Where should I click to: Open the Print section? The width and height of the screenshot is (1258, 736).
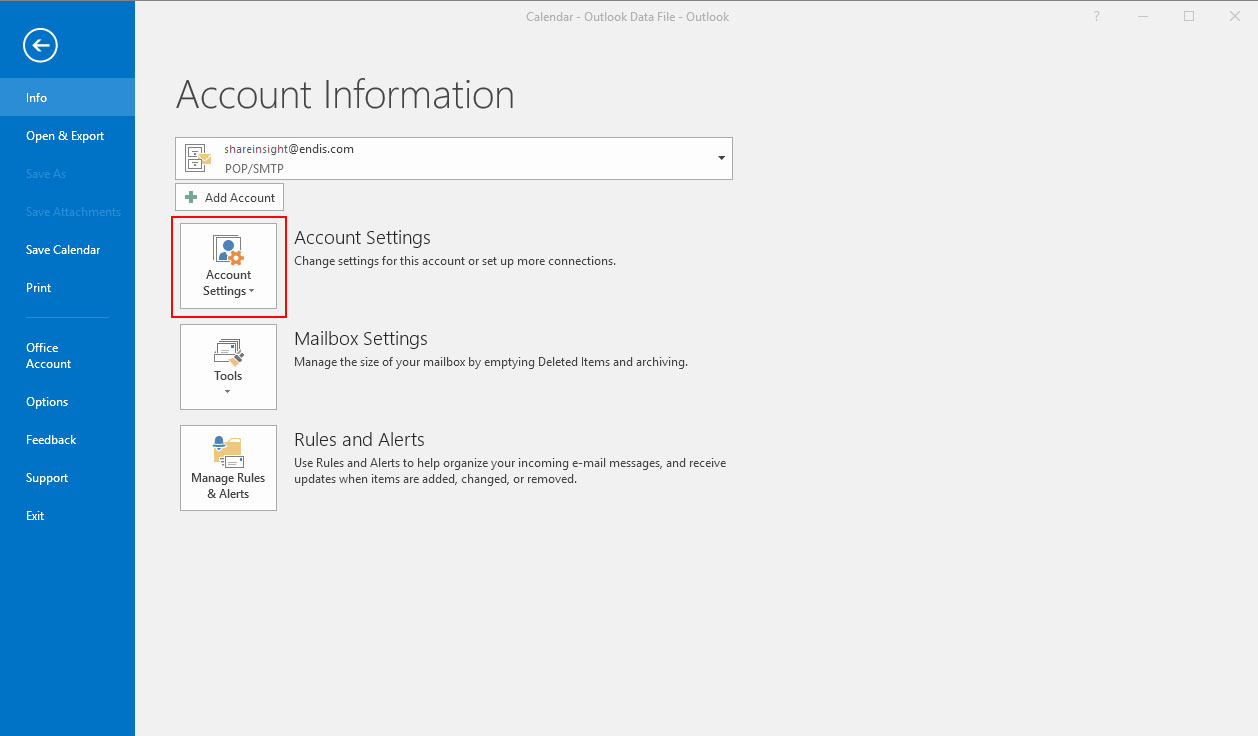(38, 287)
